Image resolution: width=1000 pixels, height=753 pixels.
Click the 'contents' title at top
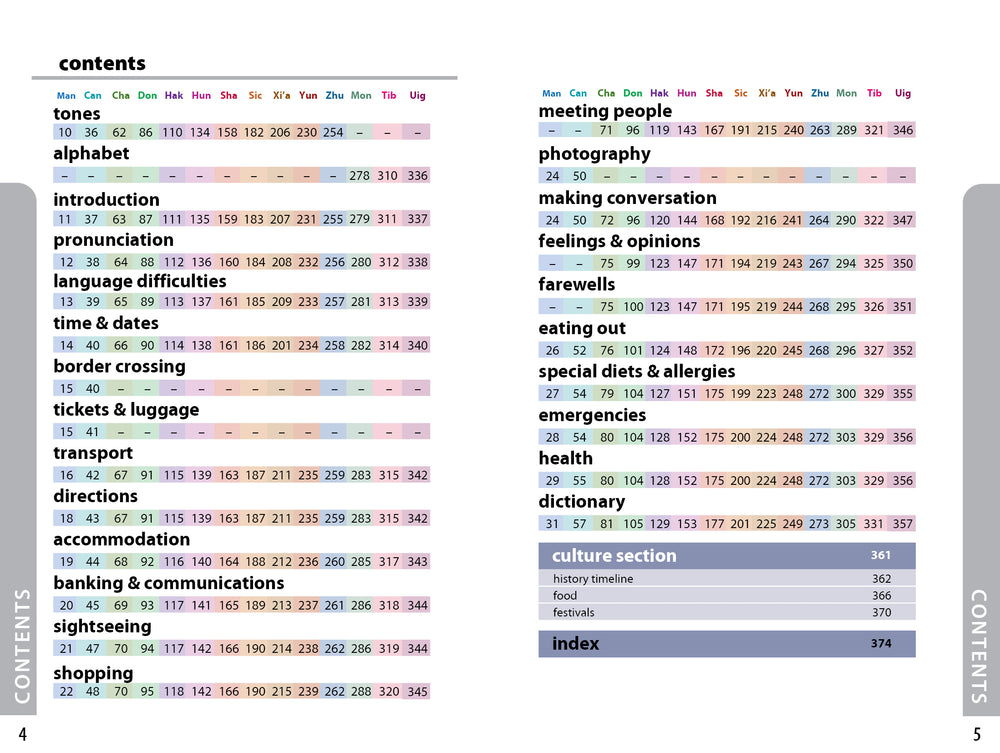pyautogui.click(x=102, y=64)
